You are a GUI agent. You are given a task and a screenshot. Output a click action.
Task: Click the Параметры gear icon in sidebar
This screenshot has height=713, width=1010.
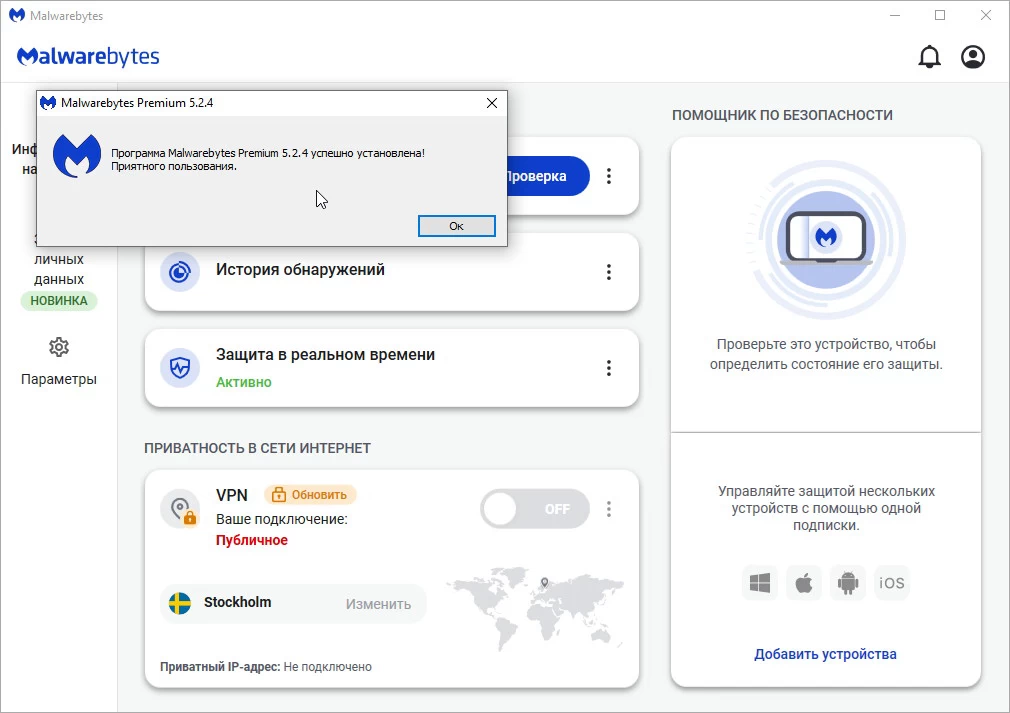point(59,347)
